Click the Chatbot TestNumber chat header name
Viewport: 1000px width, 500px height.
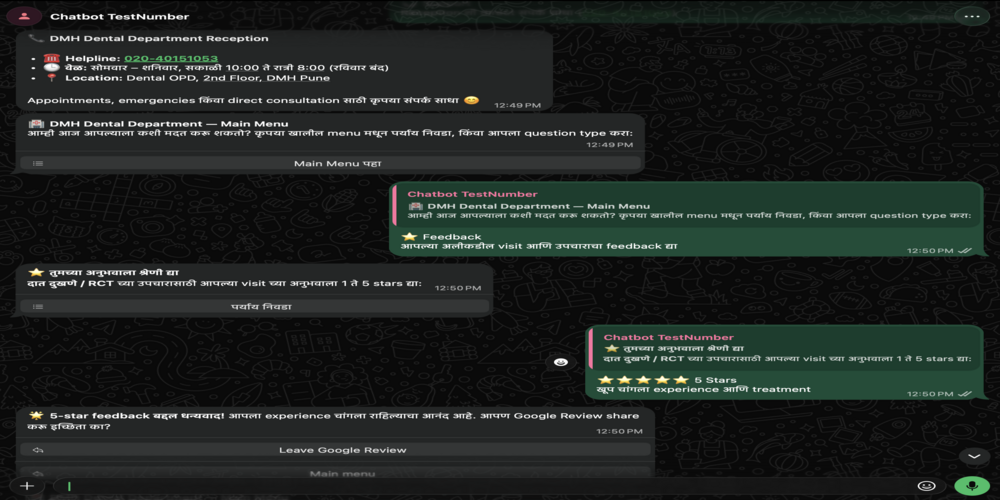[x=119, y=17]
